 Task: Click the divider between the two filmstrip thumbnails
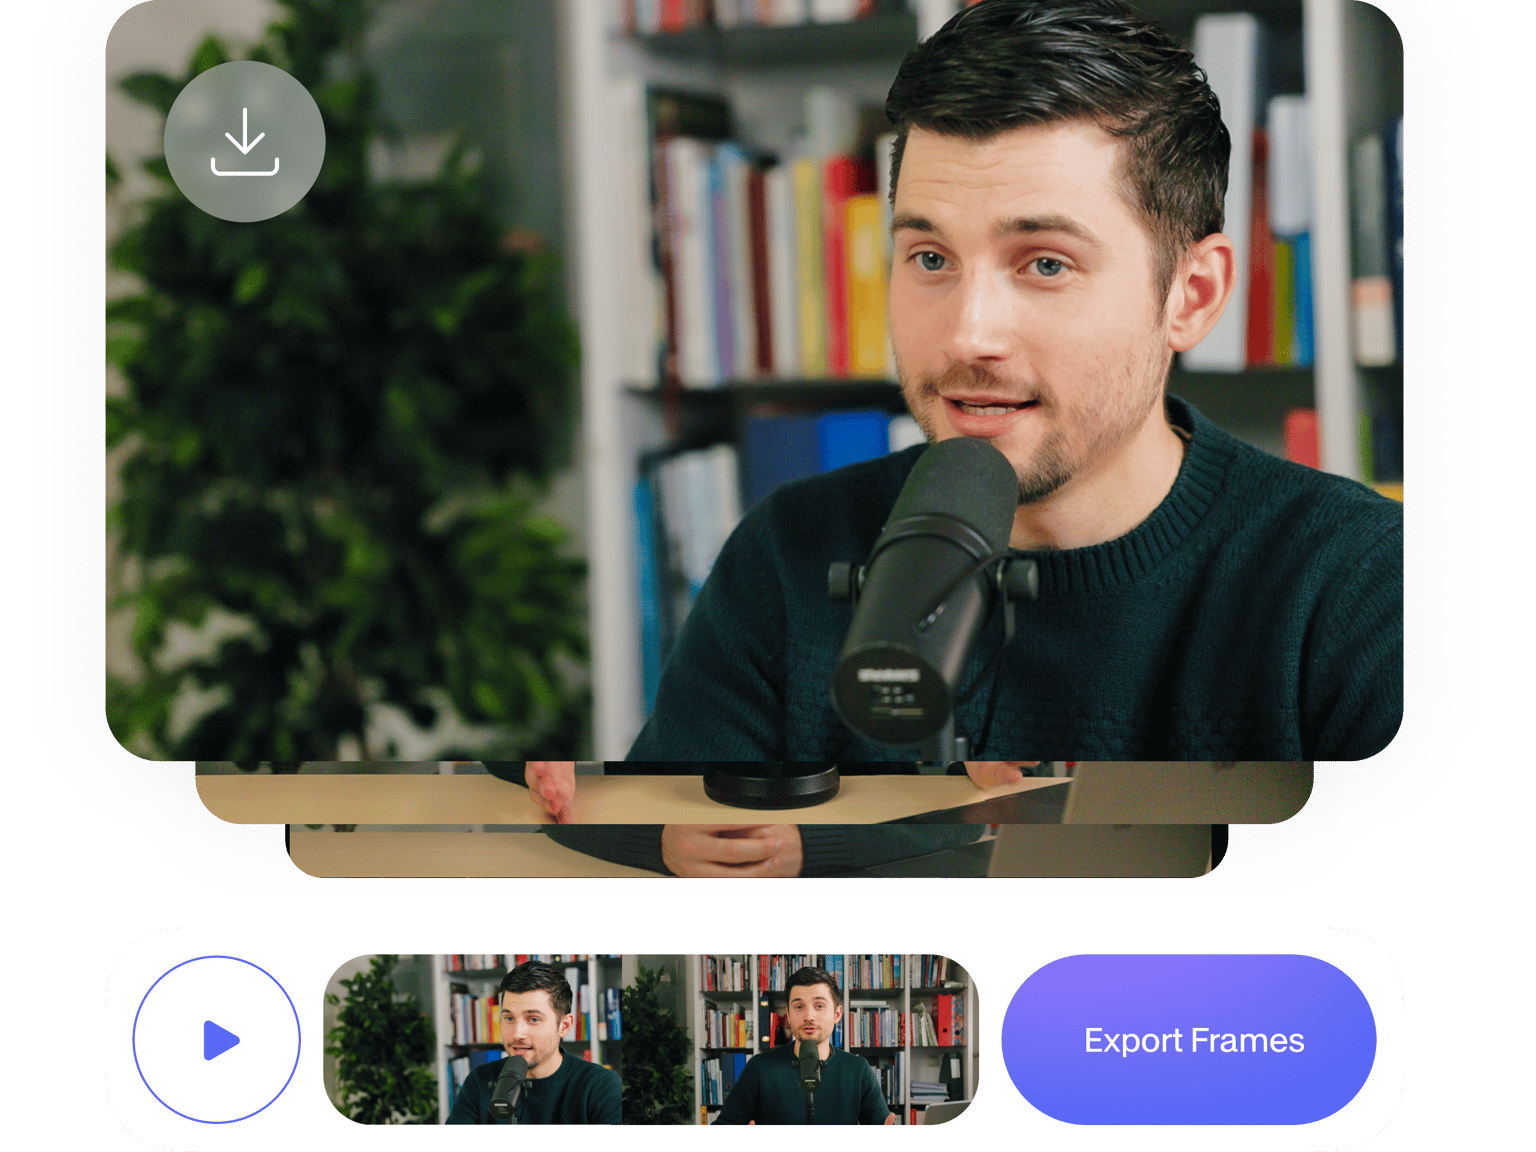622,1040
